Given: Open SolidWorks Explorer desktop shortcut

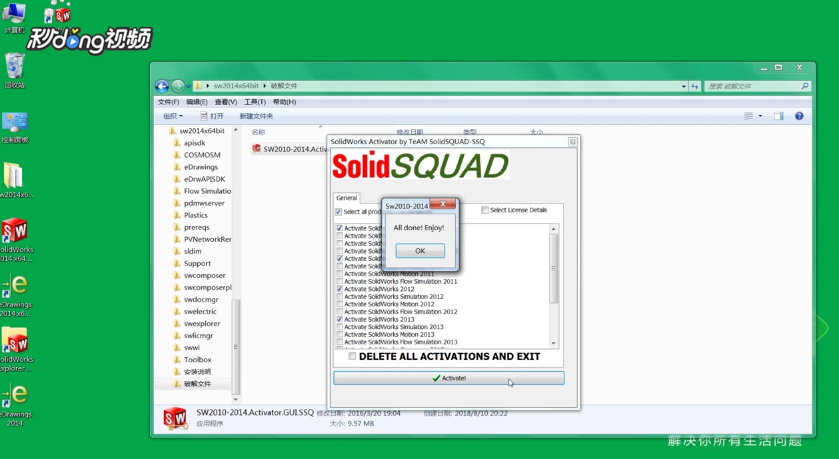Looking at the screenshot, I should [15, 349].
